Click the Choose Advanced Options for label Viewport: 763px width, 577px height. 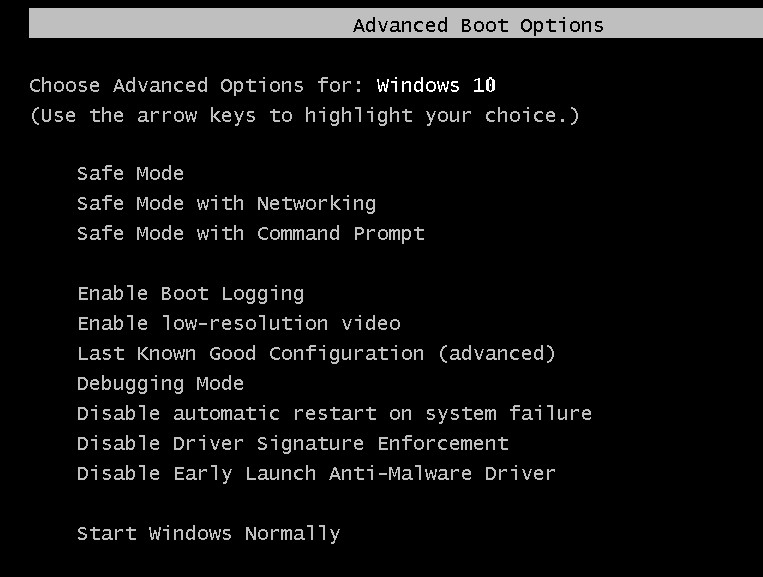point(196,85)
